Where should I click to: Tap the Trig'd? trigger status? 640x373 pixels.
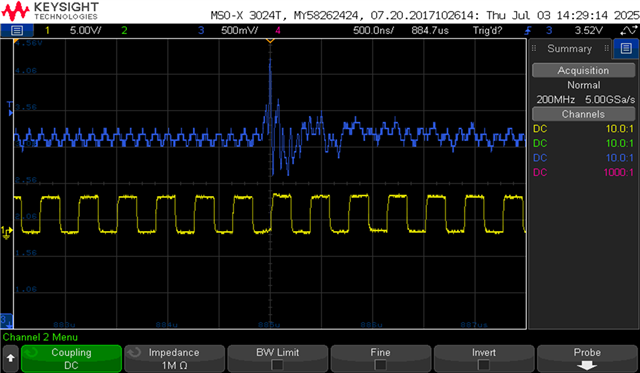point(487,31)
